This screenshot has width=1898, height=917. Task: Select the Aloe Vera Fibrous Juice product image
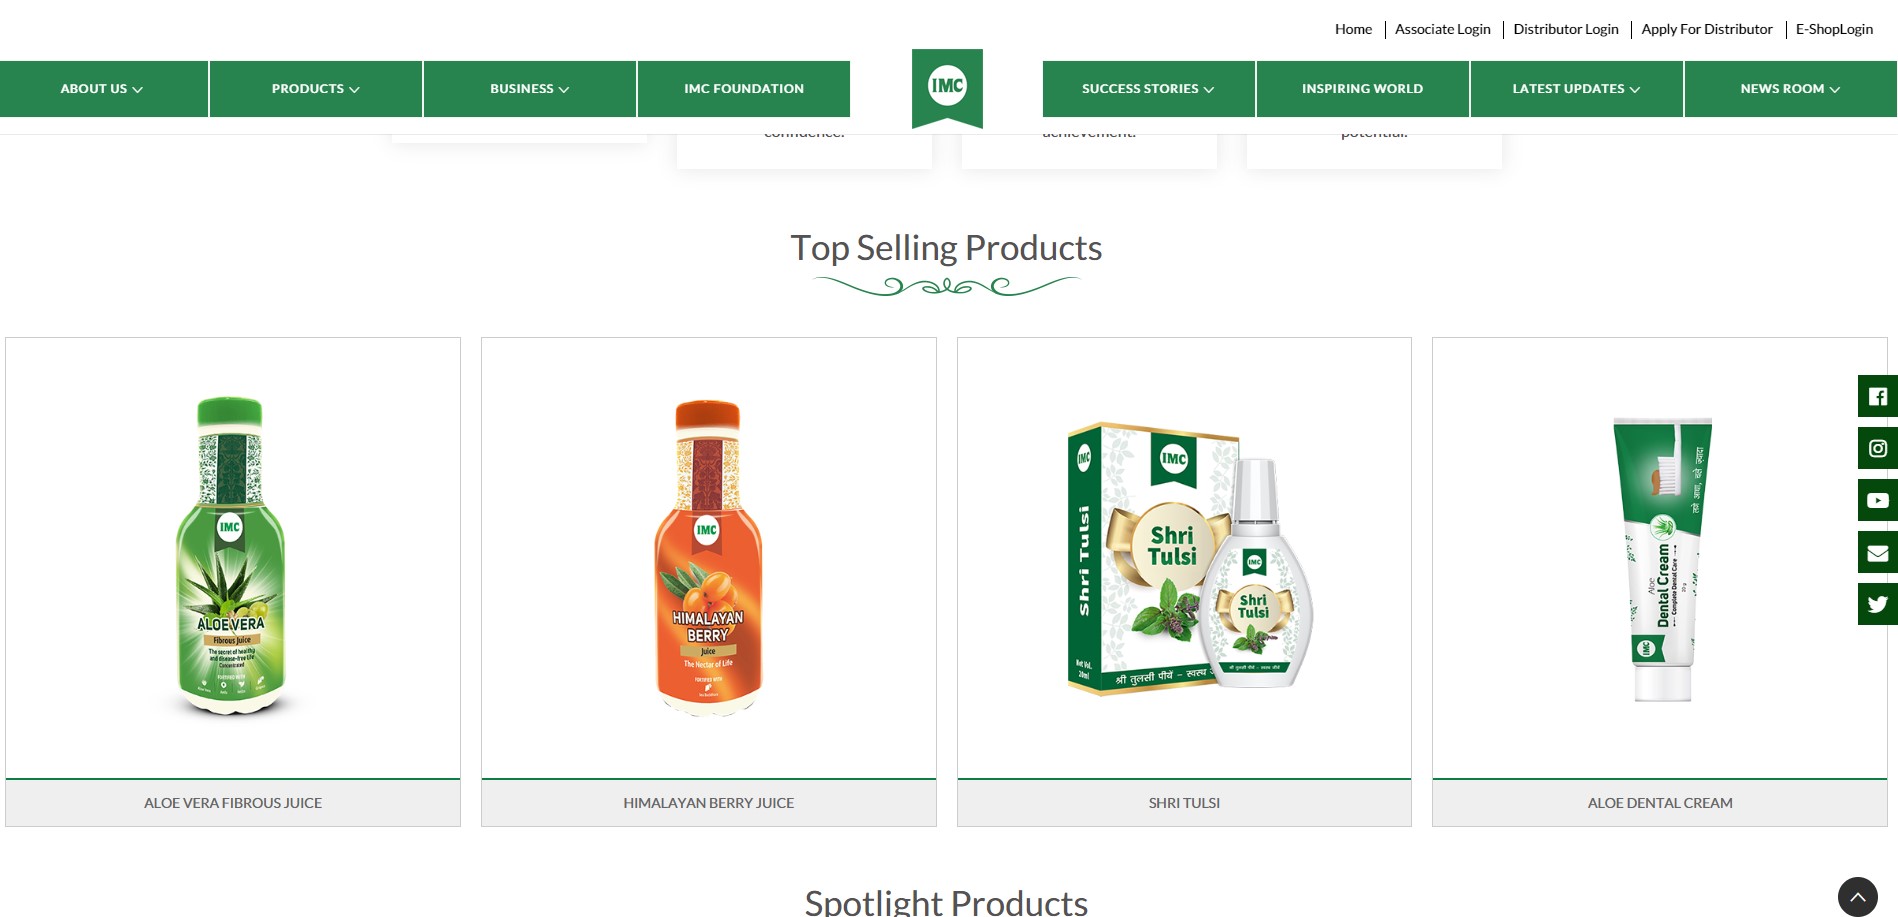pyautogui.click(x=232, y=557)
